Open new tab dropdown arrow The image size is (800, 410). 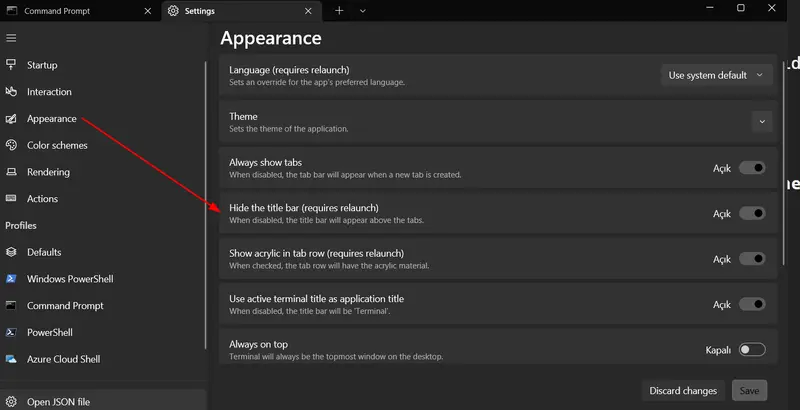[362, 11]
